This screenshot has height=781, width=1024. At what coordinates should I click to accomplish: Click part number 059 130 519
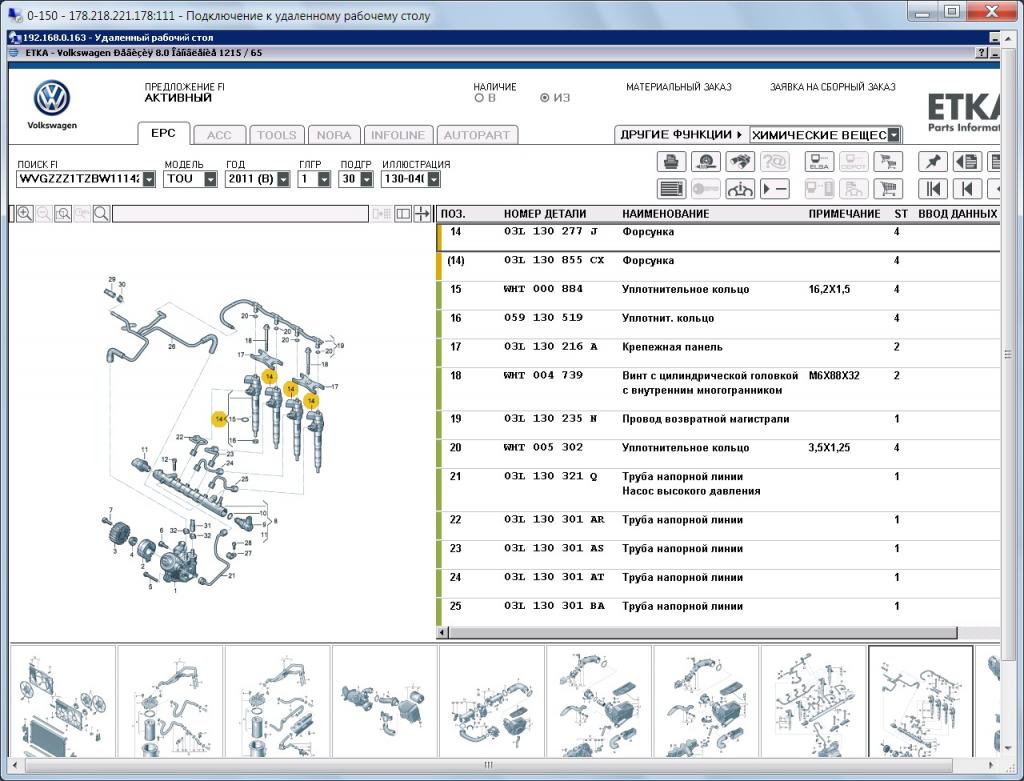tap(543, 317)
